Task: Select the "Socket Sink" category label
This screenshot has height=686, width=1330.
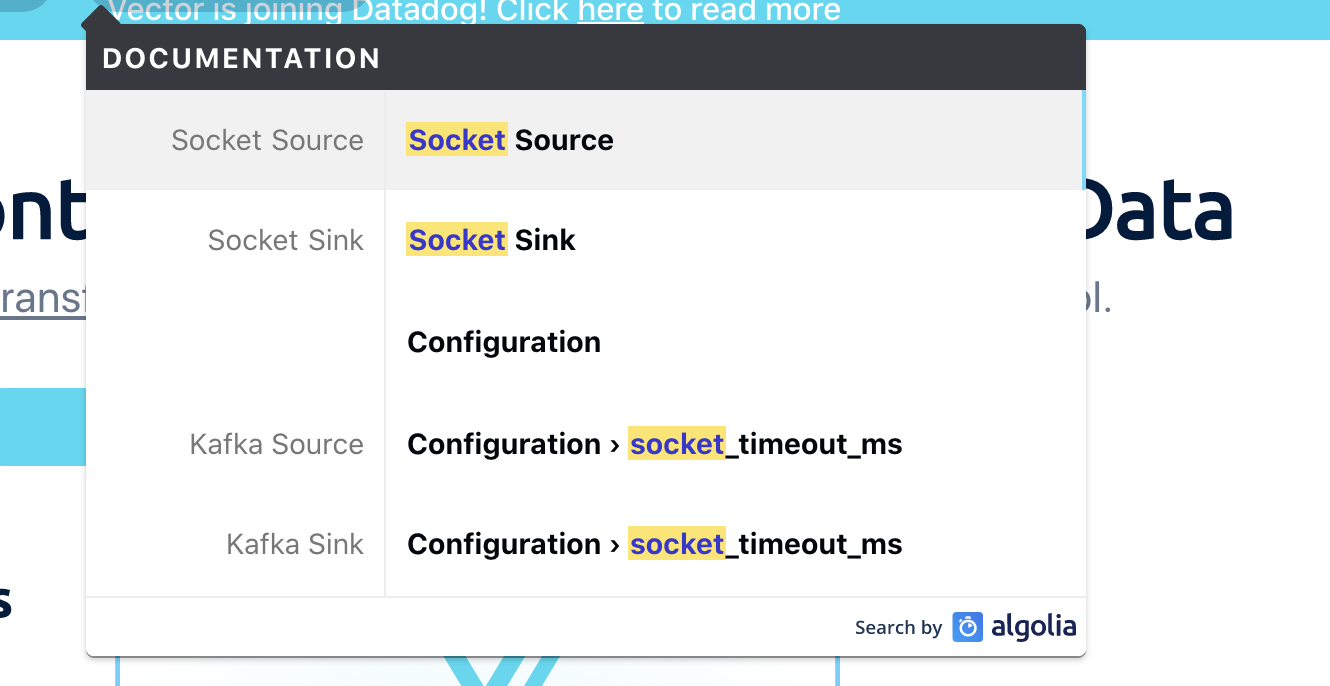Action: point(285,240)
